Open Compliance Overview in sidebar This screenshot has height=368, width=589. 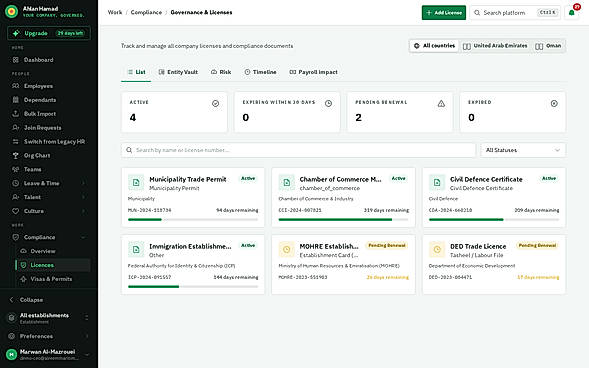[43, 251]
